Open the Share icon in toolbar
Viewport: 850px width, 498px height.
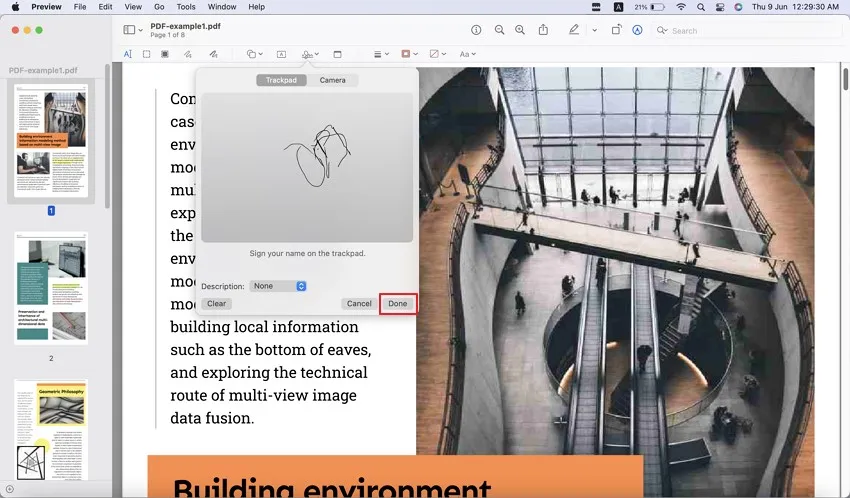(x=545, y=31)
